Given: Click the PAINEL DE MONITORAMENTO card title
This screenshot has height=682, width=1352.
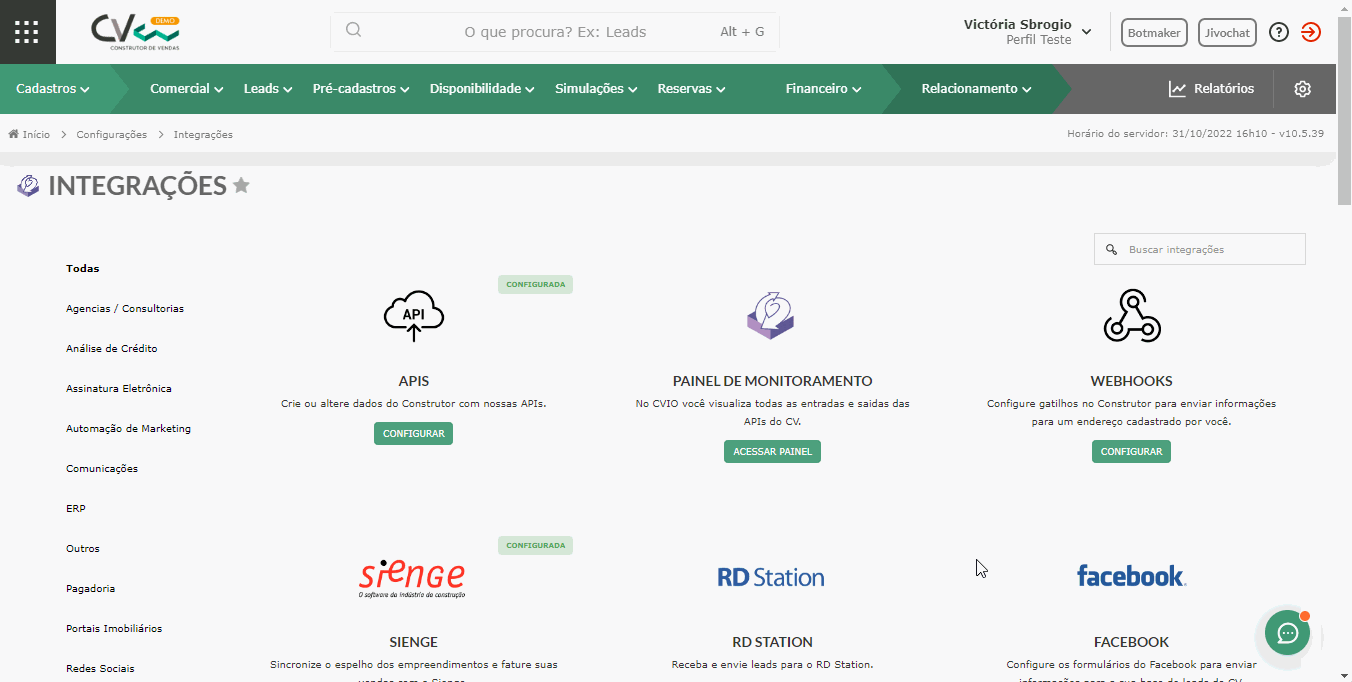Looking at the screenshot, I should (x=772, y=381).
